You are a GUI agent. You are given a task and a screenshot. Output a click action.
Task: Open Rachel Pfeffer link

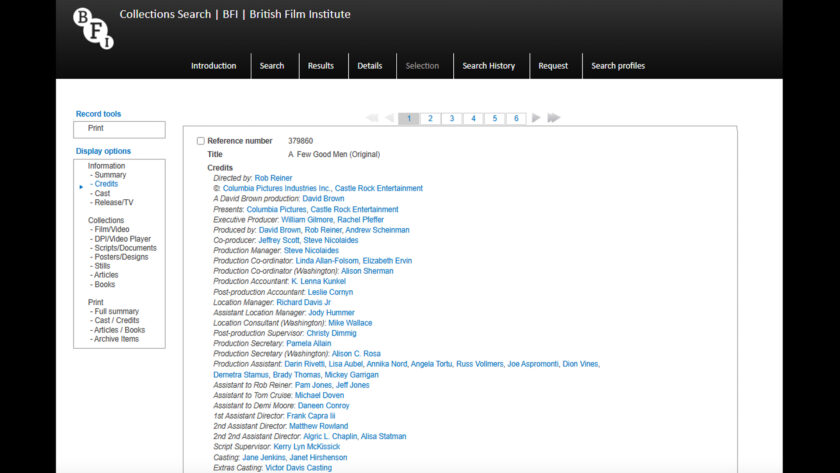tap(361, 220)
